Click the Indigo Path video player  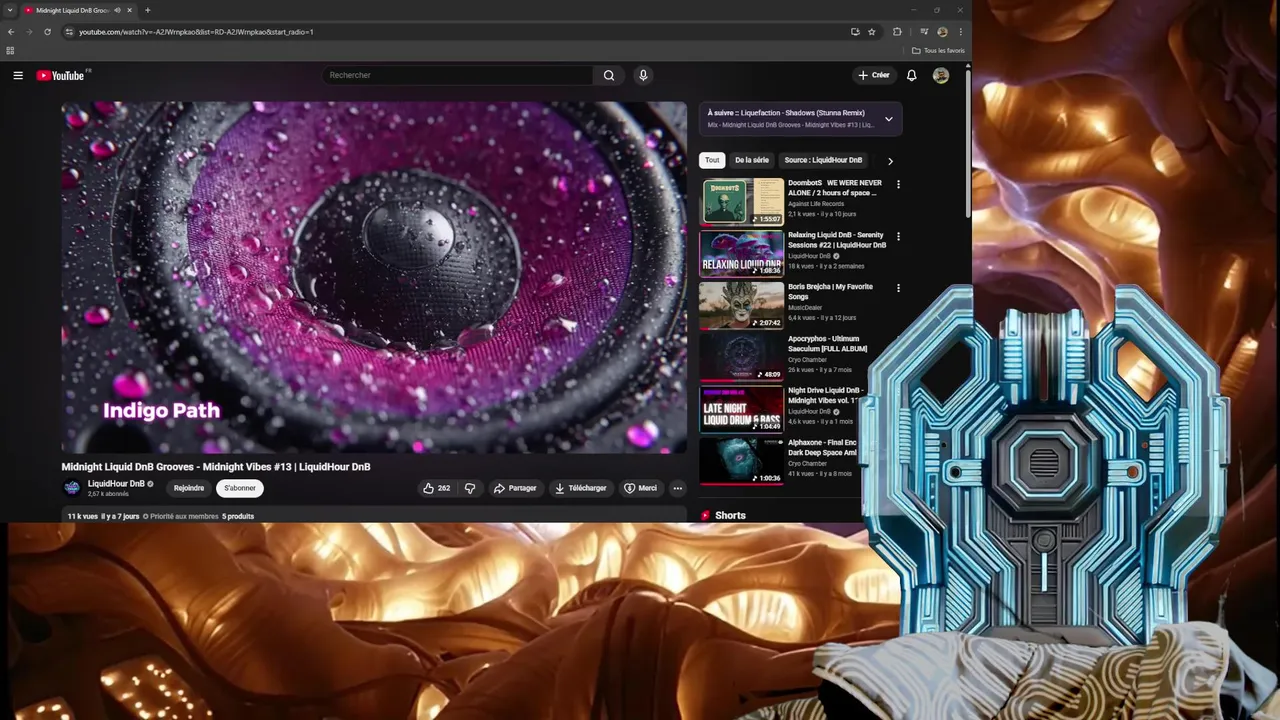point(374,277)
